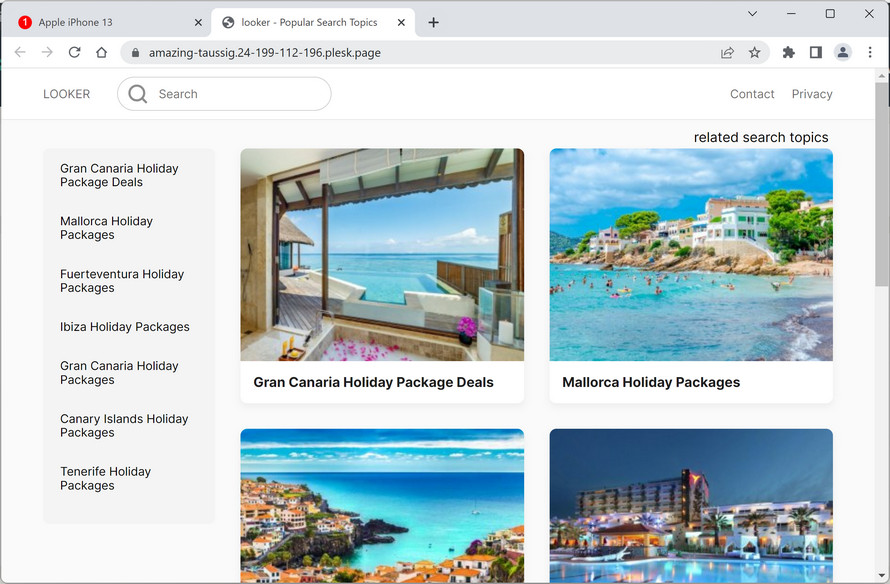Click the night resort pool card image
This screenshot has width=890, height=584.
(691, 506)
